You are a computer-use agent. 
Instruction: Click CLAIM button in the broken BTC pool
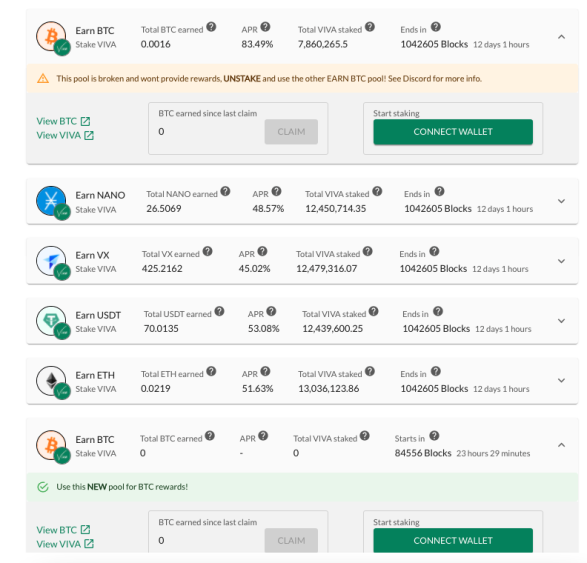[291, 132]
